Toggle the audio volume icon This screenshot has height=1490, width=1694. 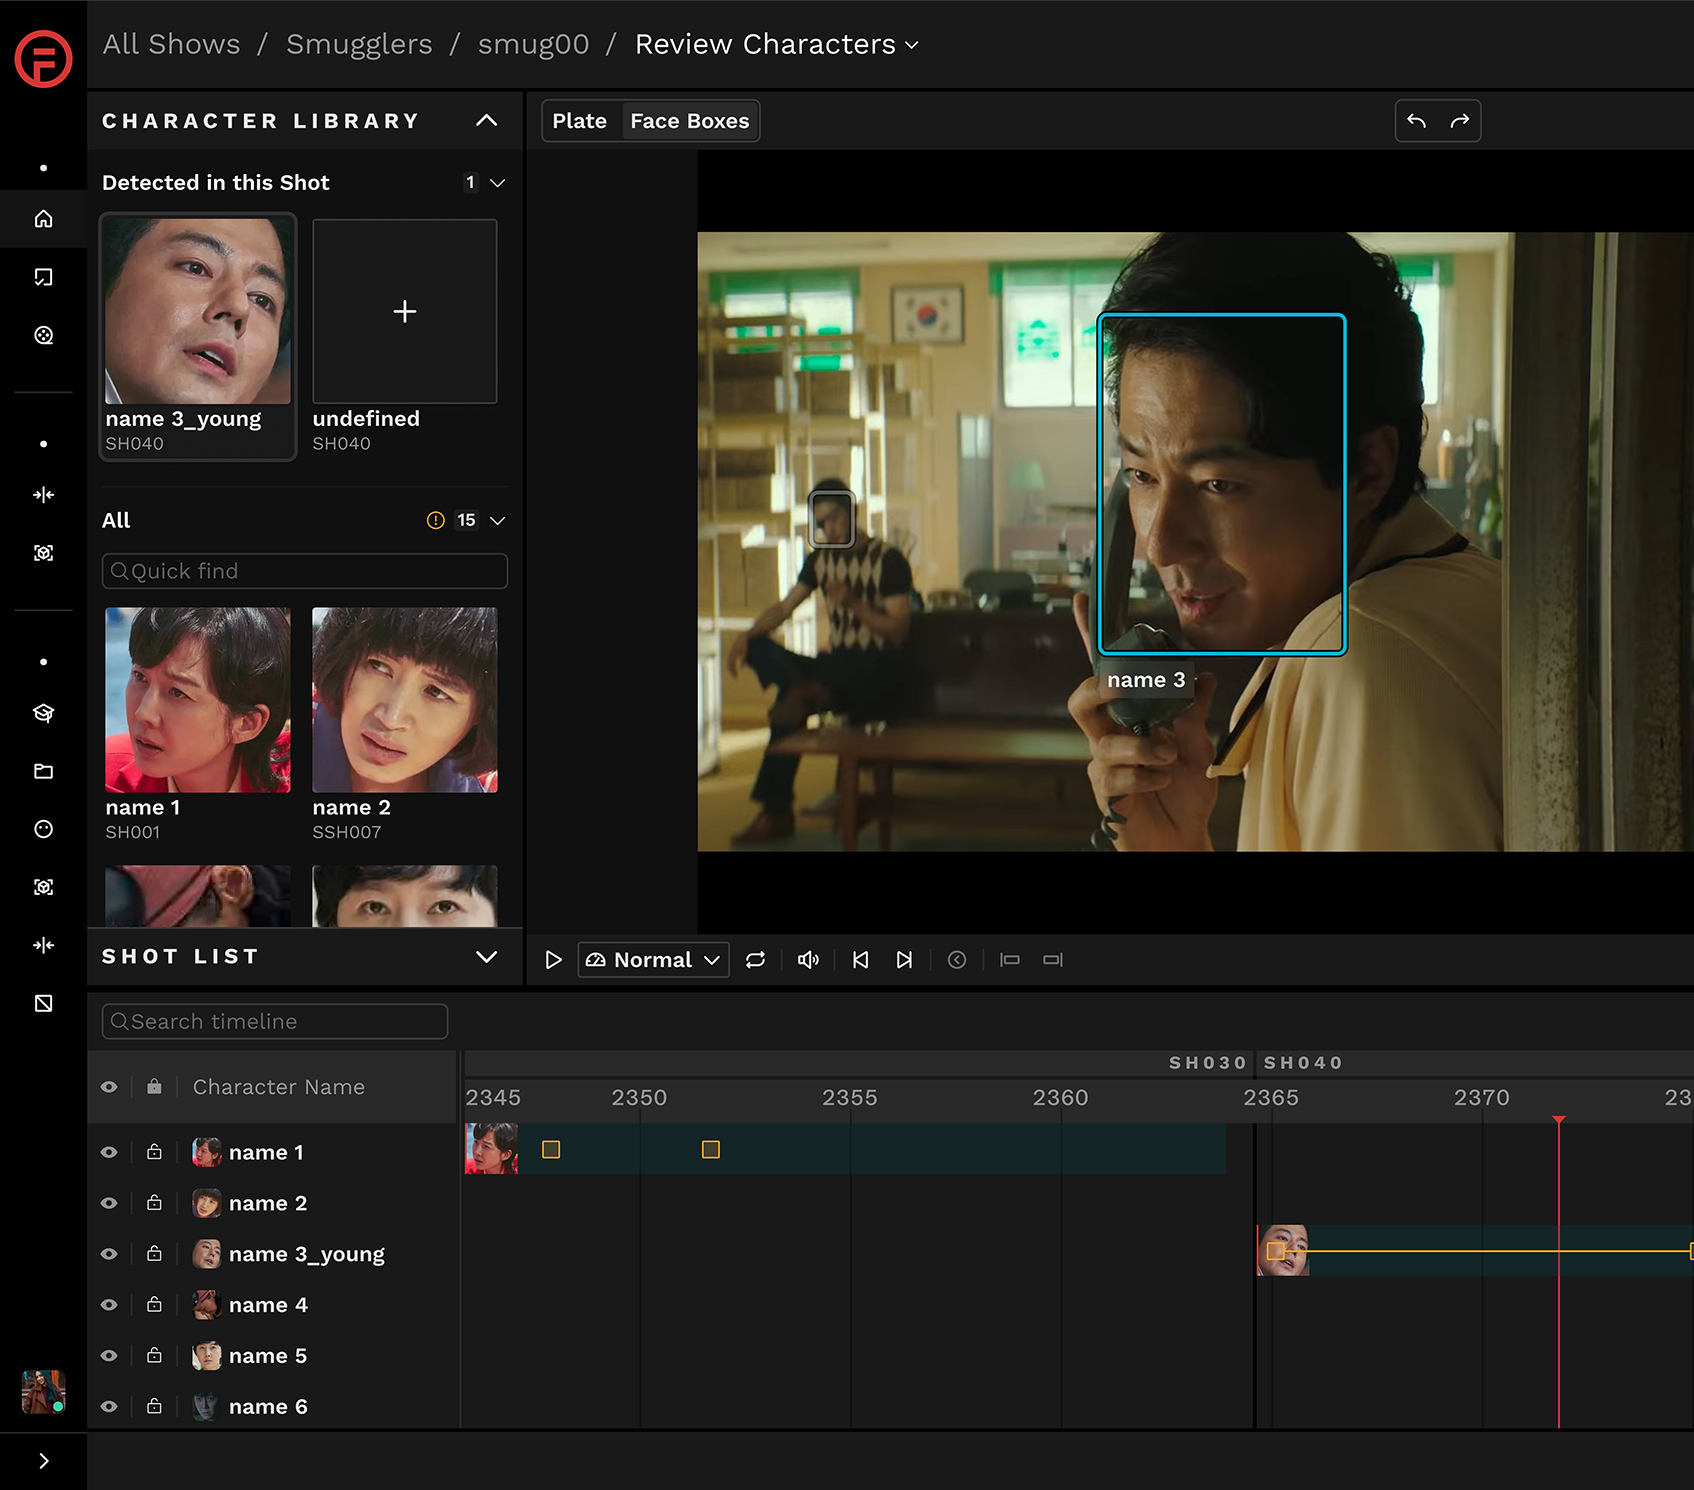point(808,960)
